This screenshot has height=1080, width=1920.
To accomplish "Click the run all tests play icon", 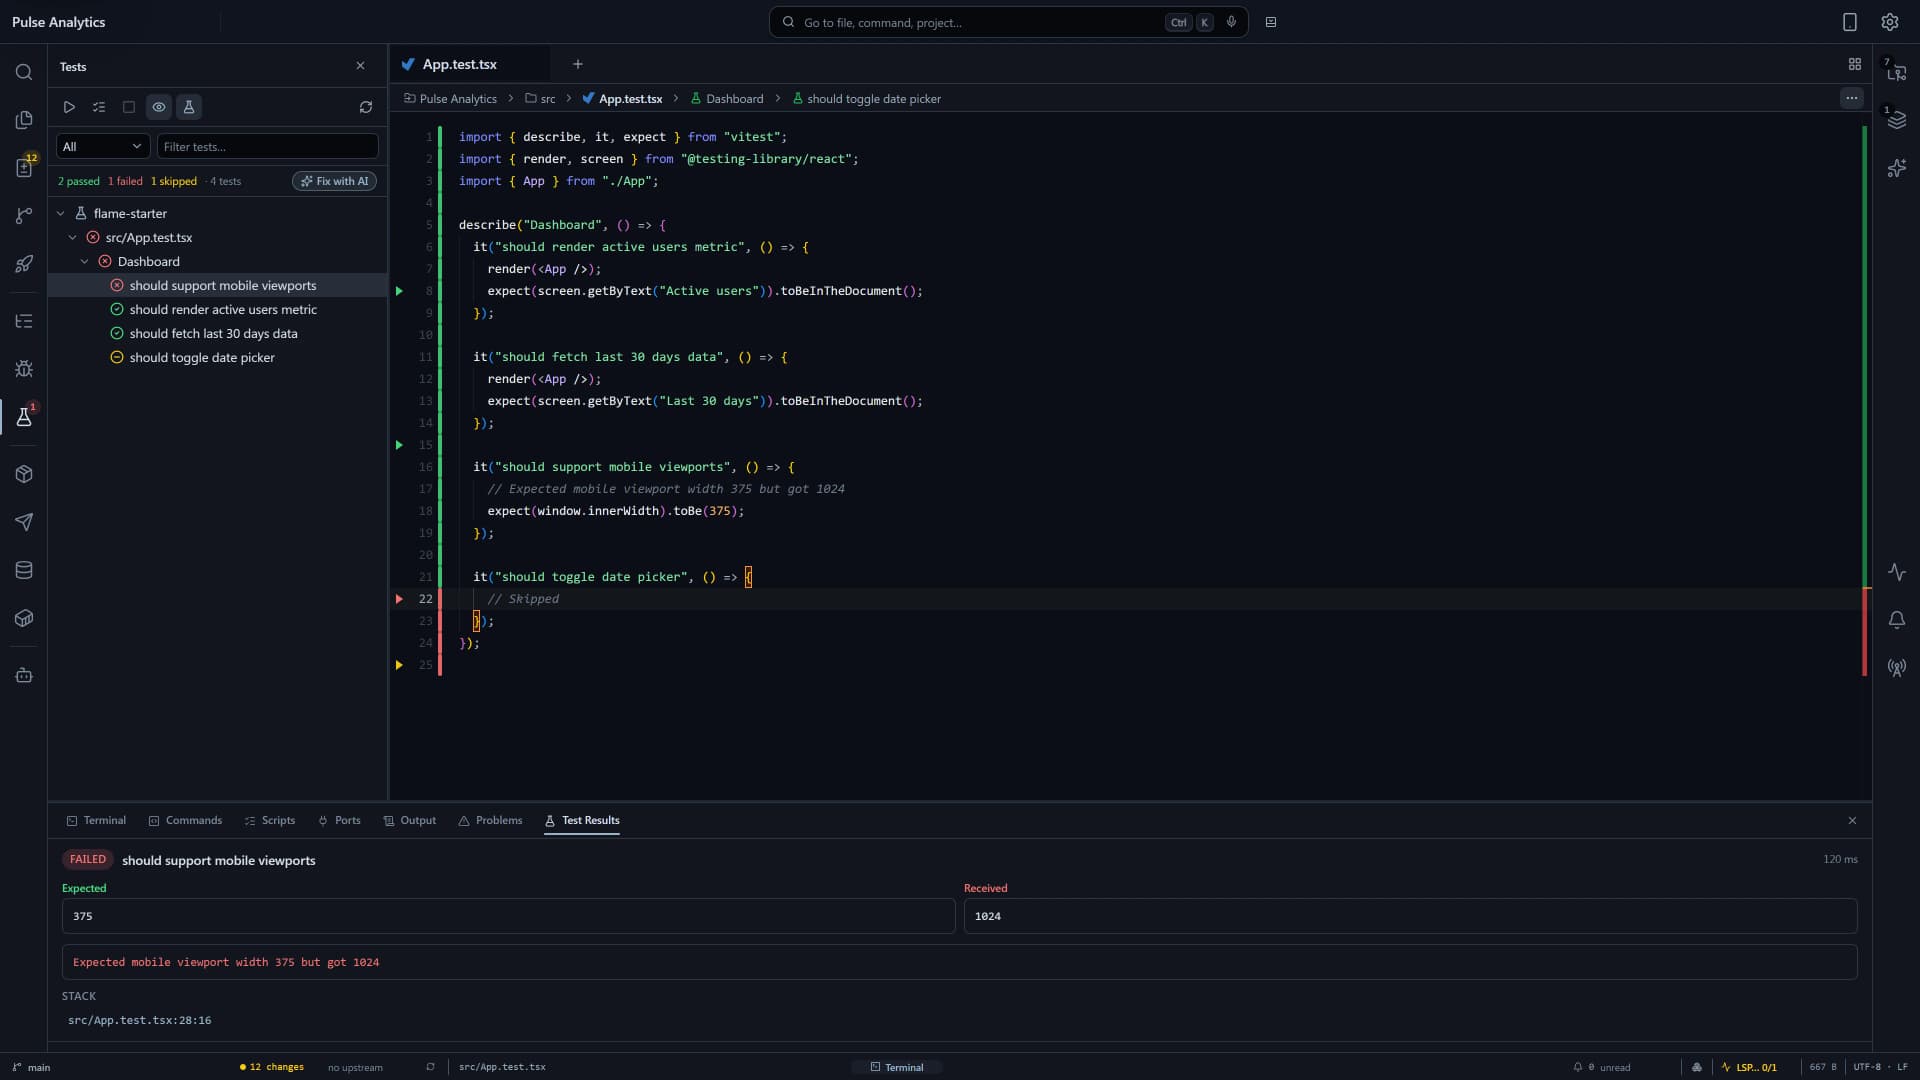I will (x=69, y=107).
